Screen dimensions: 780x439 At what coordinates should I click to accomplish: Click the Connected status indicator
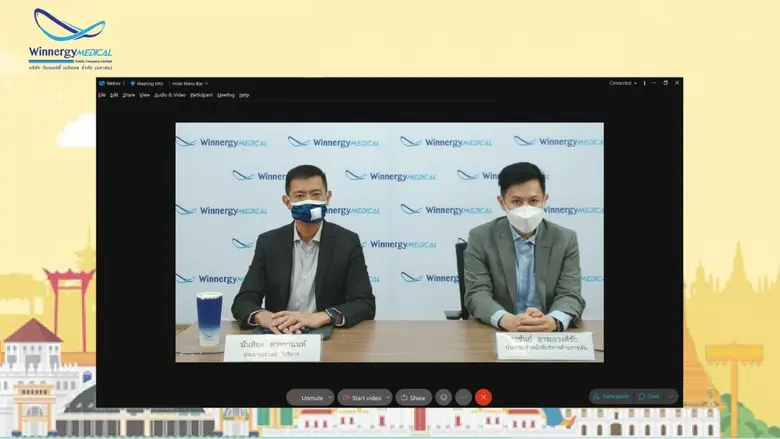pyautogui.click(x=621, y=83)
